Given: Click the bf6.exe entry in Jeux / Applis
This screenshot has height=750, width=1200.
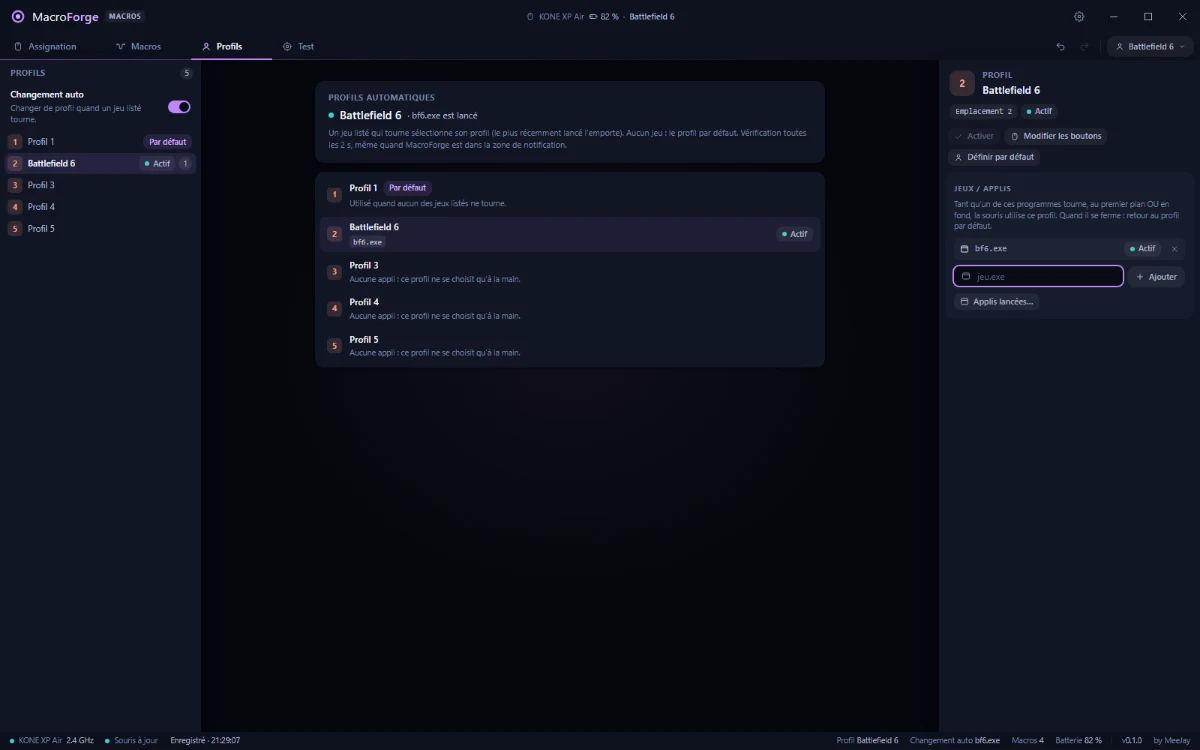Looking at the screenshot, I should pos(1069,249).
